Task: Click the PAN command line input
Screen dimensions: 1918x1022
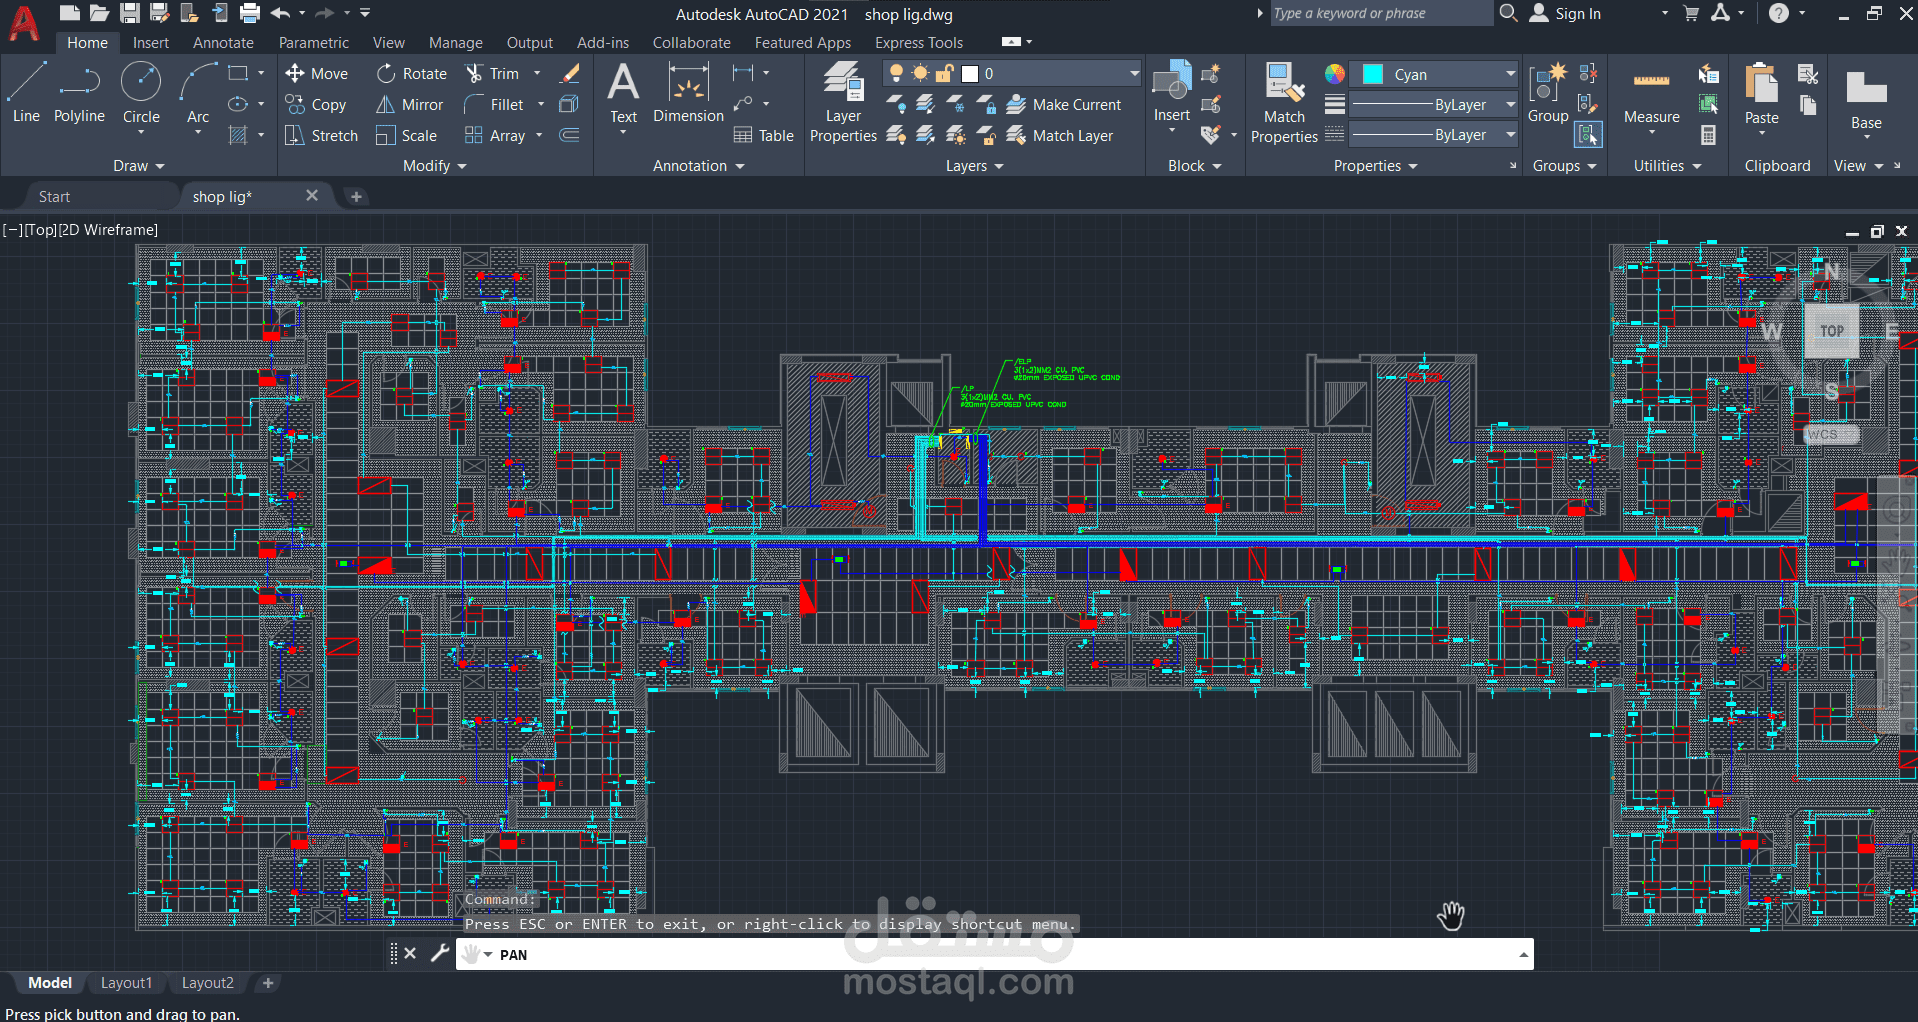Action: click(994, 954)
